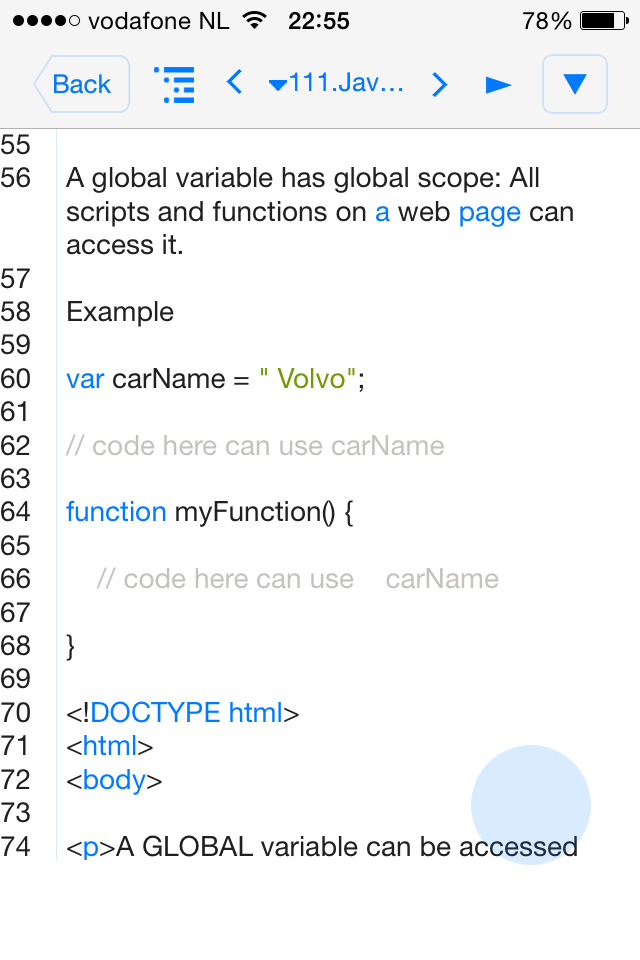This screenshot has width=640, height=960.
Task: Select line number 70 in gutter
Action: tap(16, 713)
